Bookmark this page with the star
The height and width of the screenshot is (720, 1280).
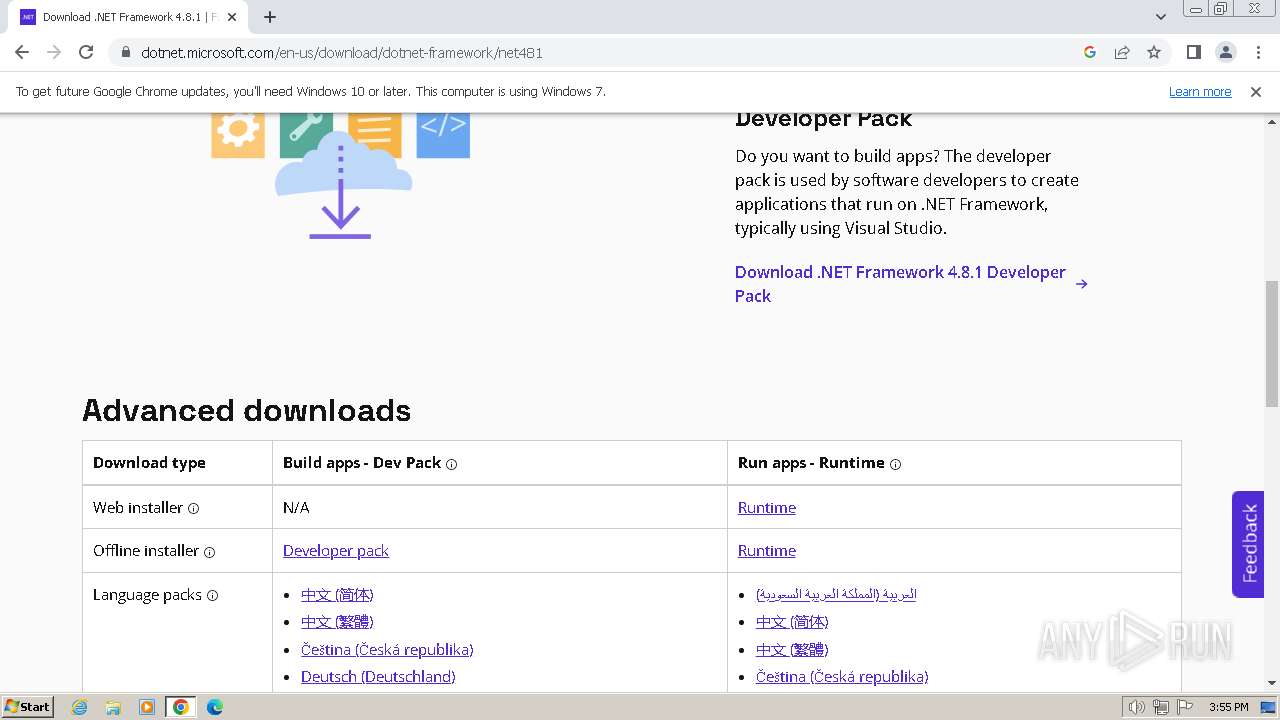pos(1154,52)
